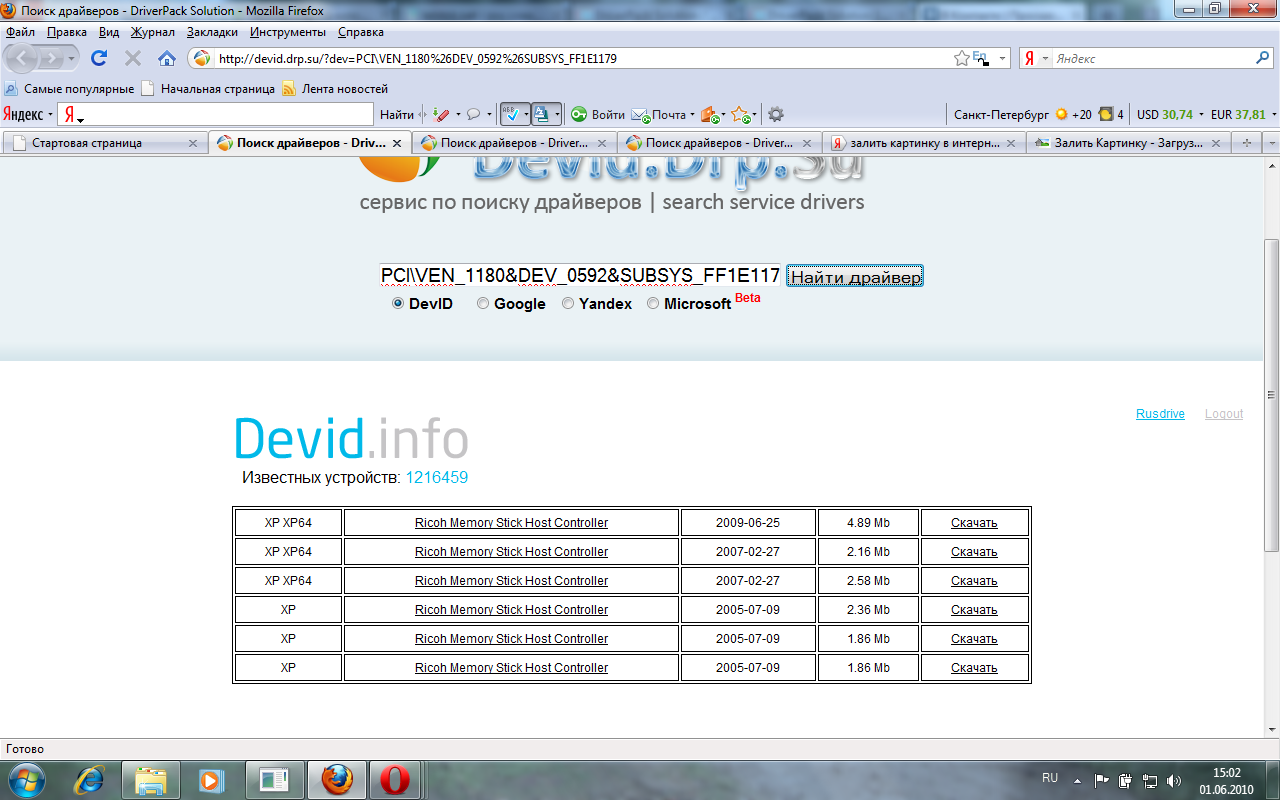This screenshot has width=1280, height=800.
Task: Click the Найти button on Yandex Bar
Action: (397, 115)
